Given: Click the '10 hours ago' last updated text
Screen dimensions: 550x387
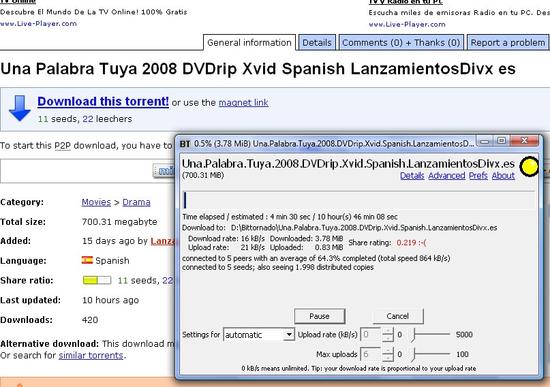Looking at the screenshot, I should click(110, 300).
